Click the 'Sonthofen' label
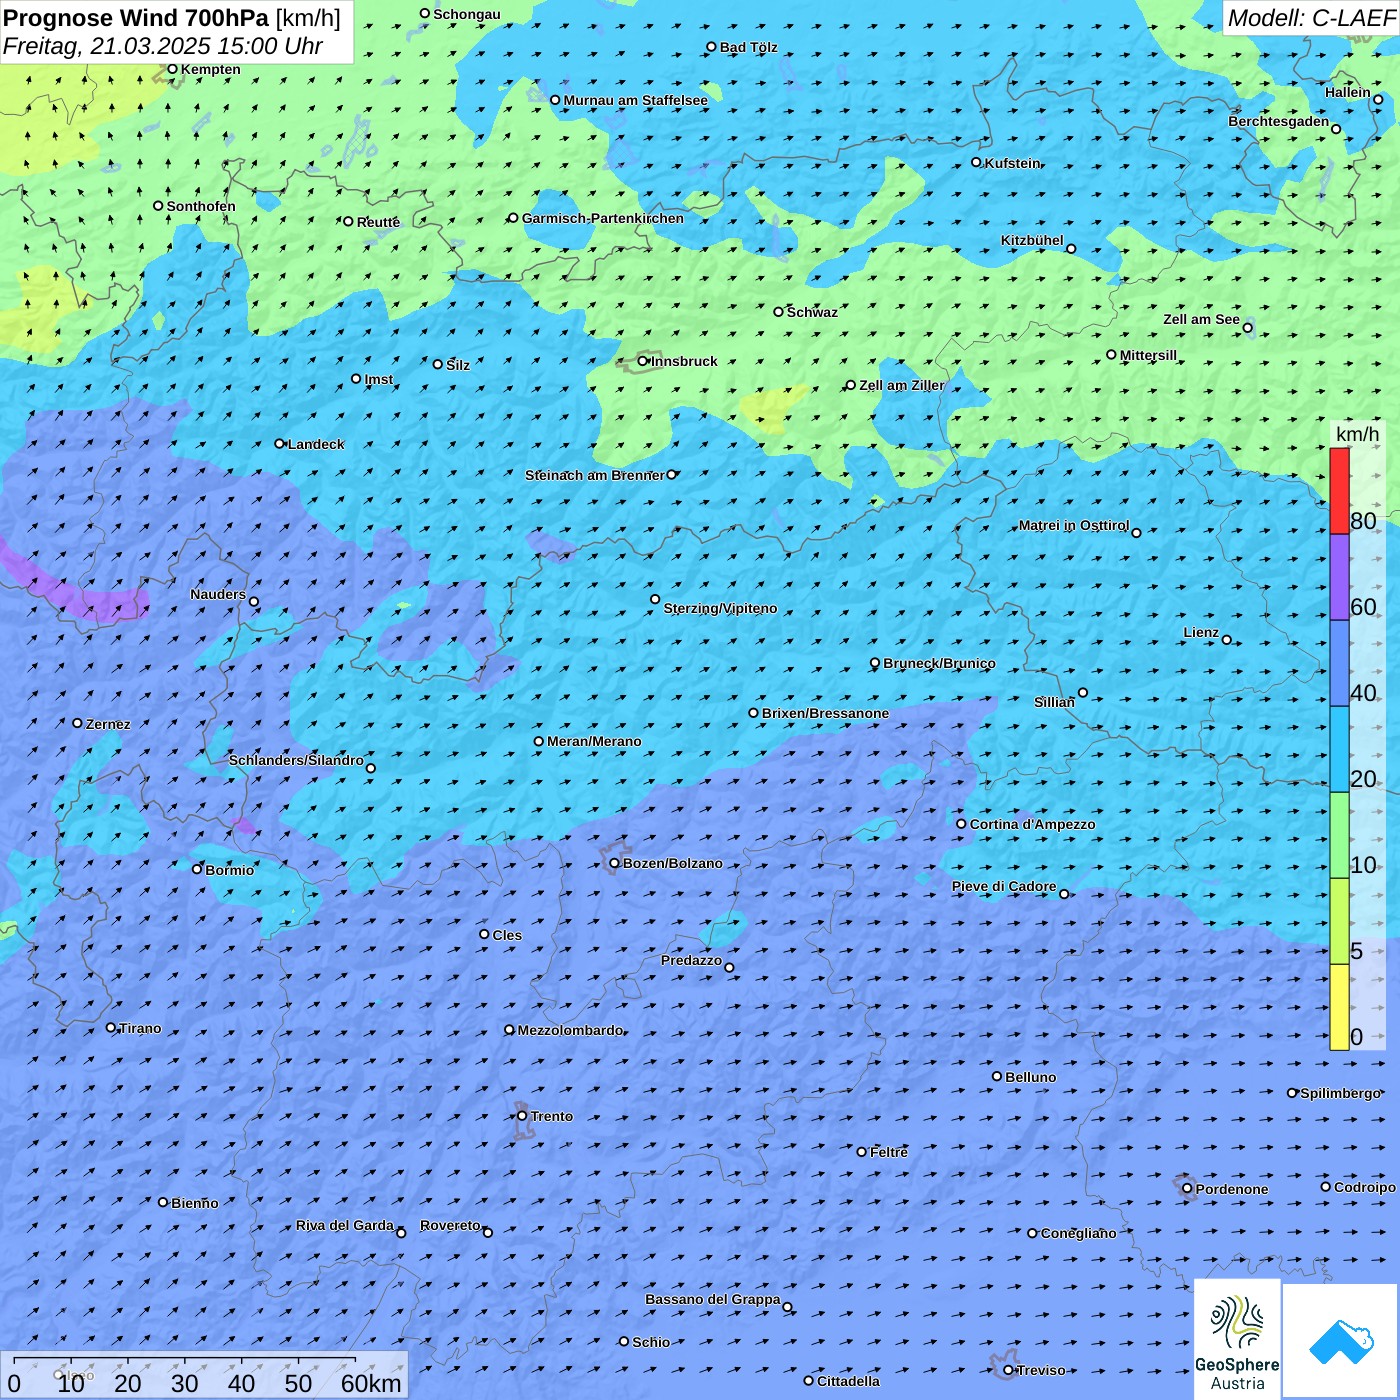1400x1400 pixels. pos(202,206)
